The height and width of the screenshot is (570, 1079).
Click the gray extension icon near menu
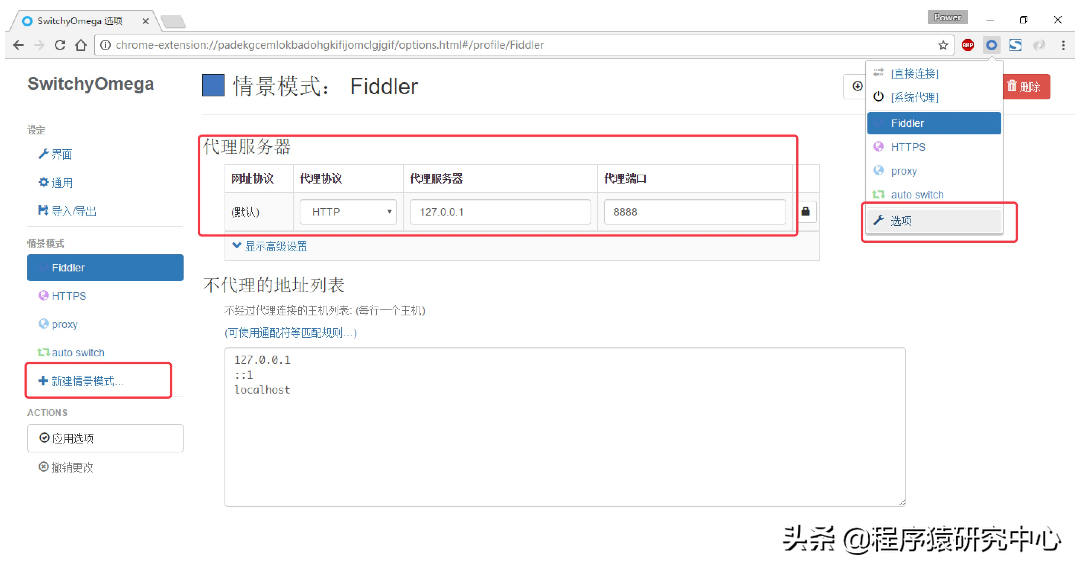tap(1039, 45)
